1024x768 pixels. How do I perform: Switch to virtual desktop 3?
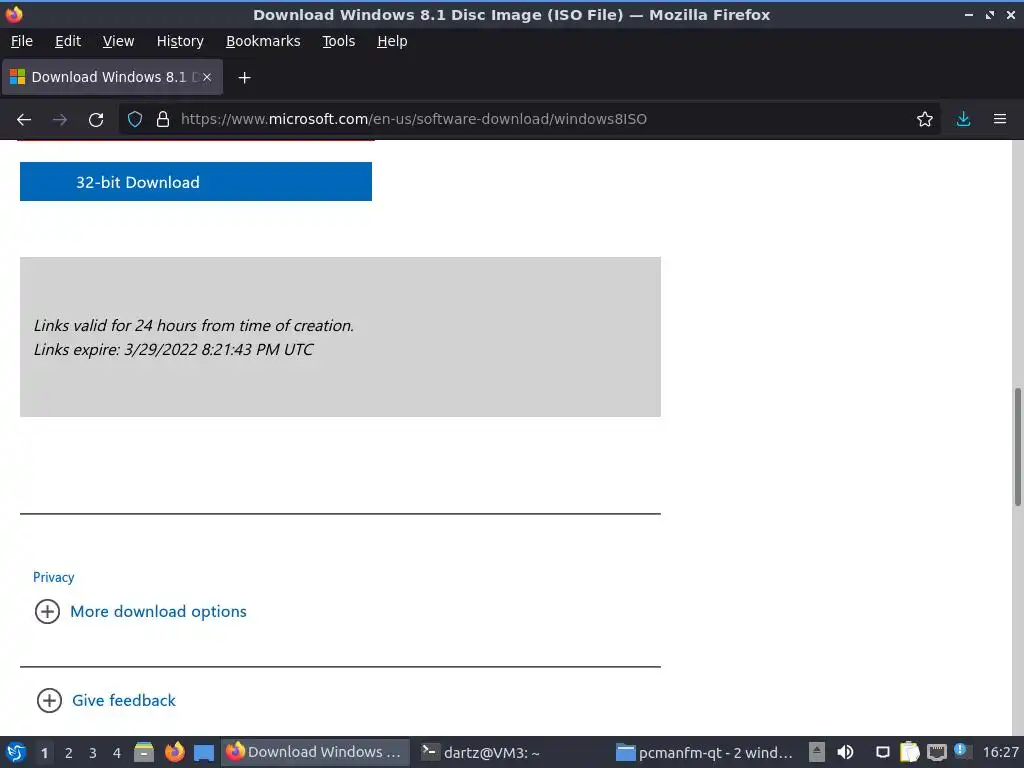93,753
